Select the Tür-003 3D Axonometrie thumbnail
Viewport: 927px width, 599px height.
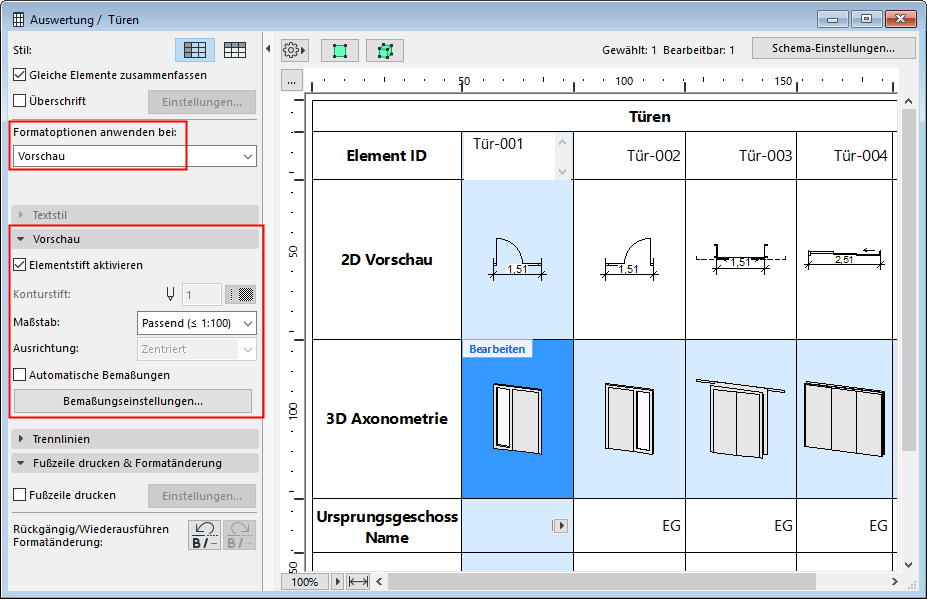click(741, 419)
